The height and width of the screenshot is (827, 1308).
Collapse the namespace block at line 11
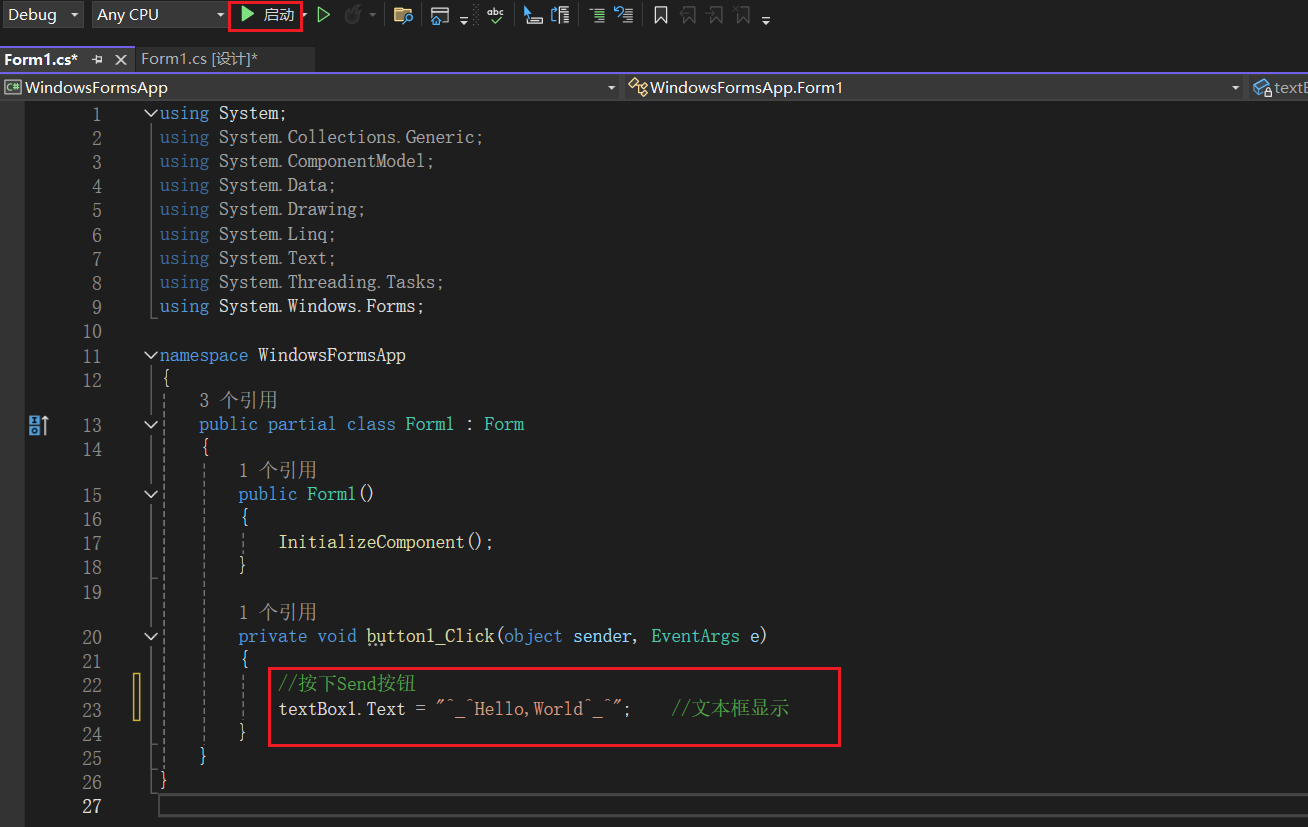[x=151, y=355]
